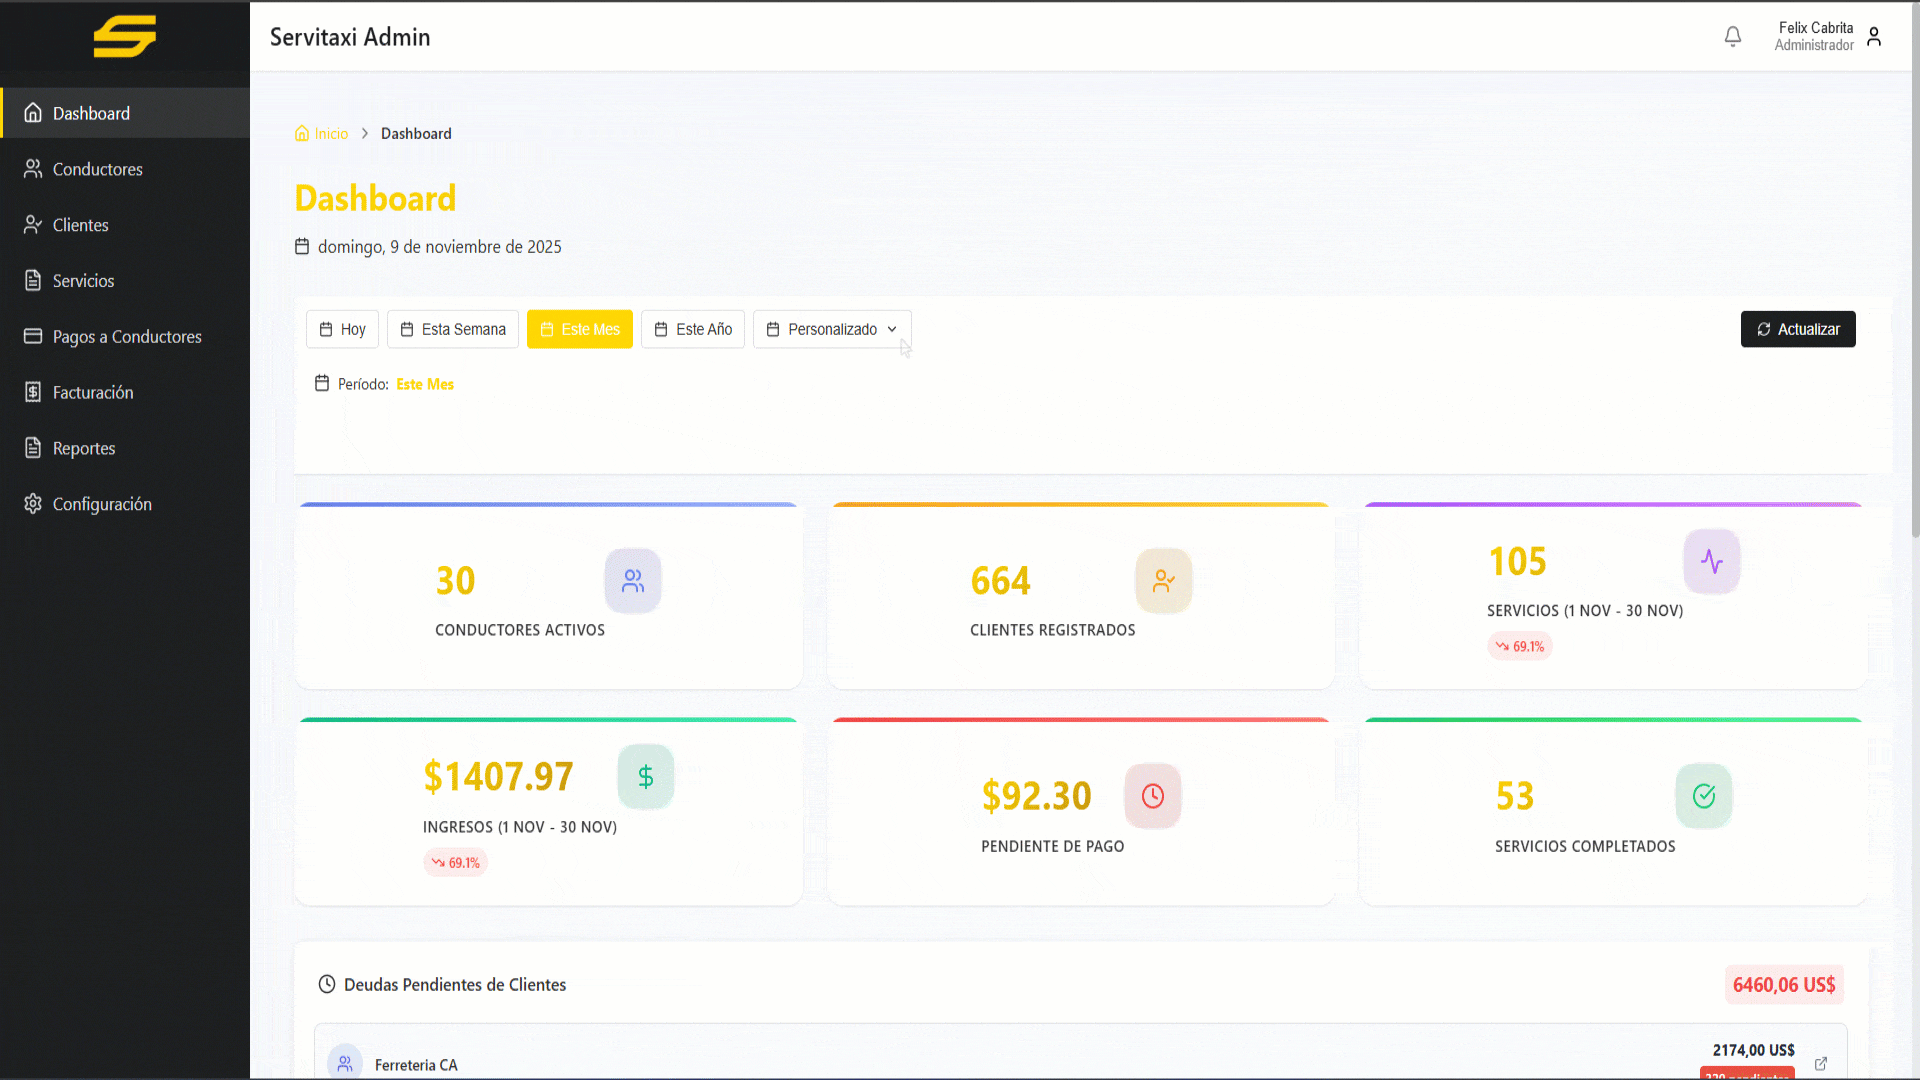Open the Facturación menu item
Screen dimensions: 1920x1080
92,393
